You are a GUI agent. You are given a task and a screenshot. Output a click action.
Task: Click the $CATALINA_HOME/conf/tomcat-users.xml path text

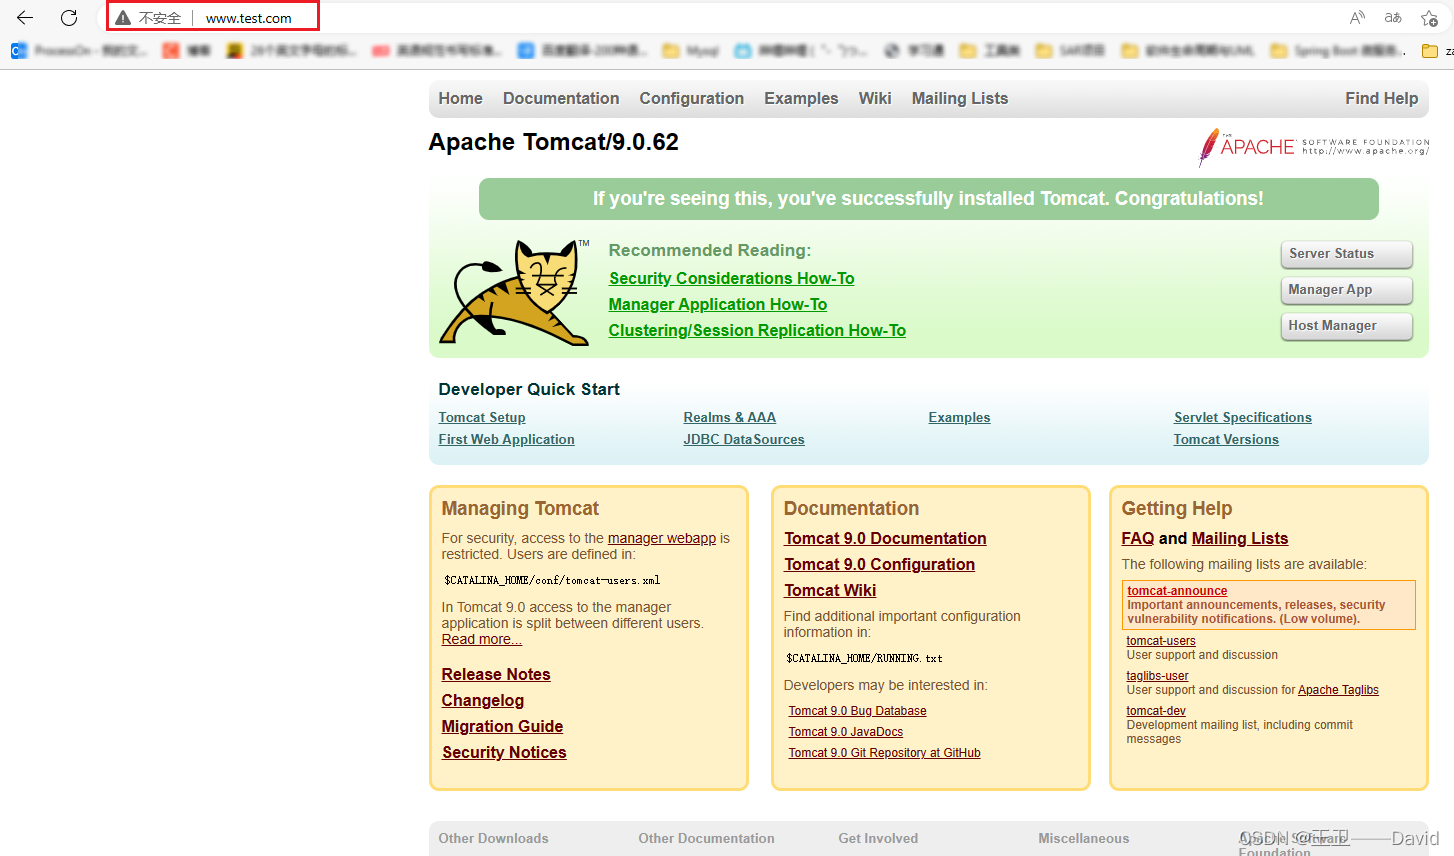pos(552,580)
